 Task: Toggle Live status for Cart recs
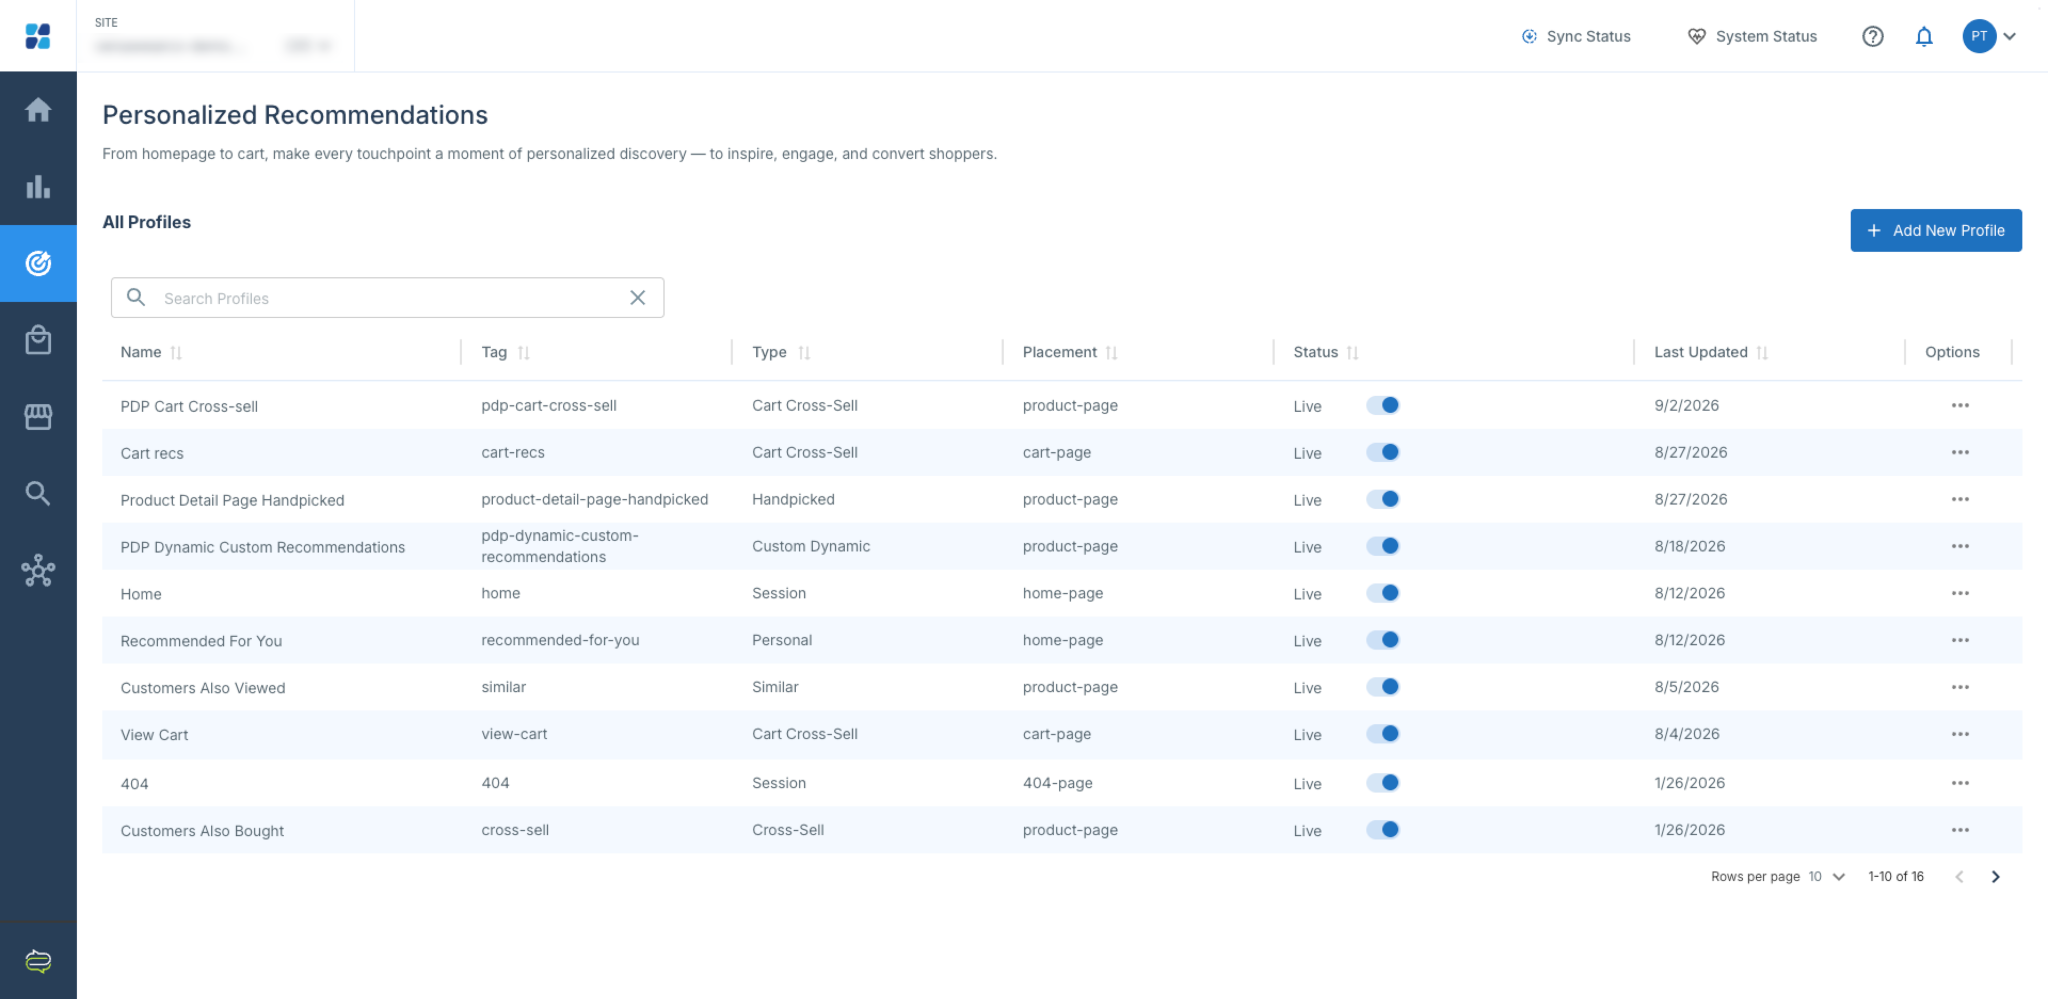[1383, 452]
